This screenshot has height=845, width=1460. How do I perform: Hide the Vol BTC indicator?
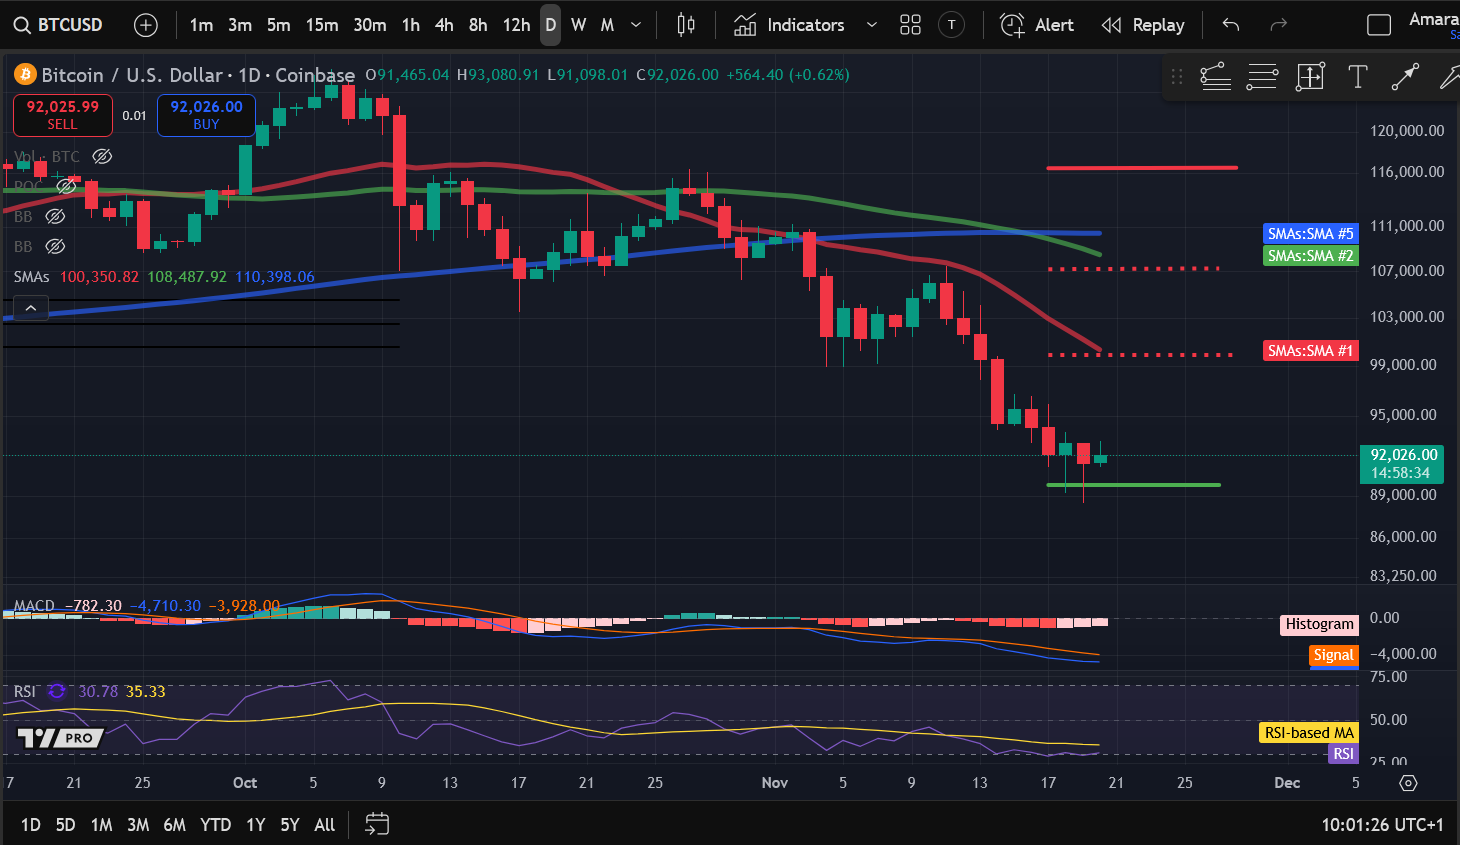coord(100,156)
